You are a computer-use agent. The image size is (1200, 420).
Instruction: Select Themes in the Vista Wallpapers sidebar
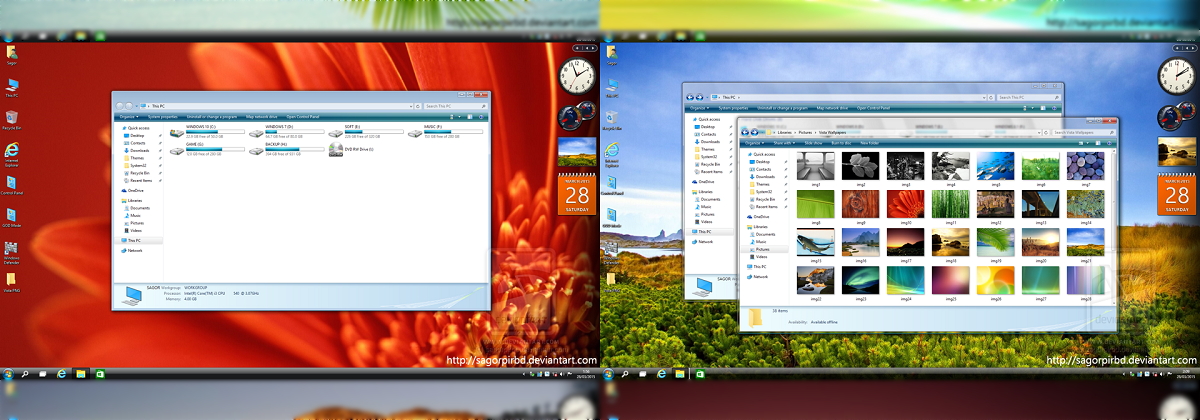tap(761, 184)
